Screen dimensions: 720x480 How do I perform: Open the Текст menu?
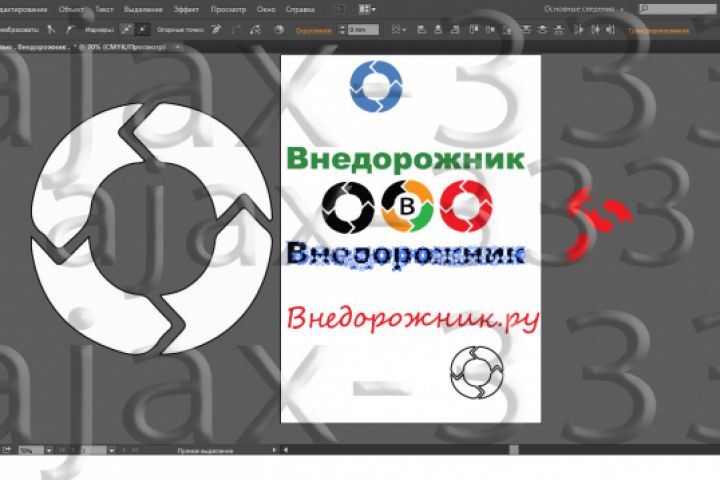click(x=104, y=10)
